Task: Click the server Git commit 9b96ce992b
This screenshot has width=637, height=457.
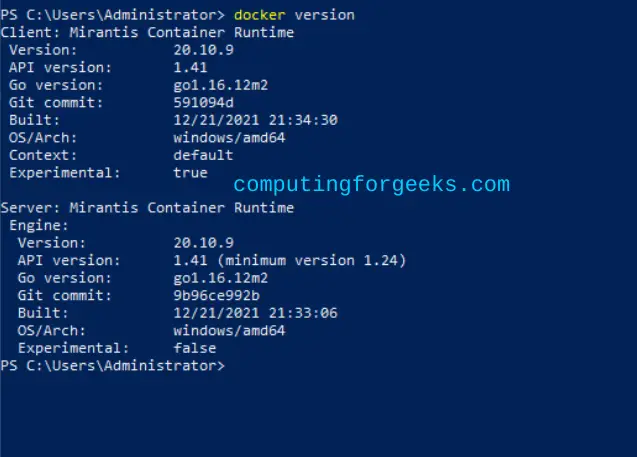Action: click(217, 295)
